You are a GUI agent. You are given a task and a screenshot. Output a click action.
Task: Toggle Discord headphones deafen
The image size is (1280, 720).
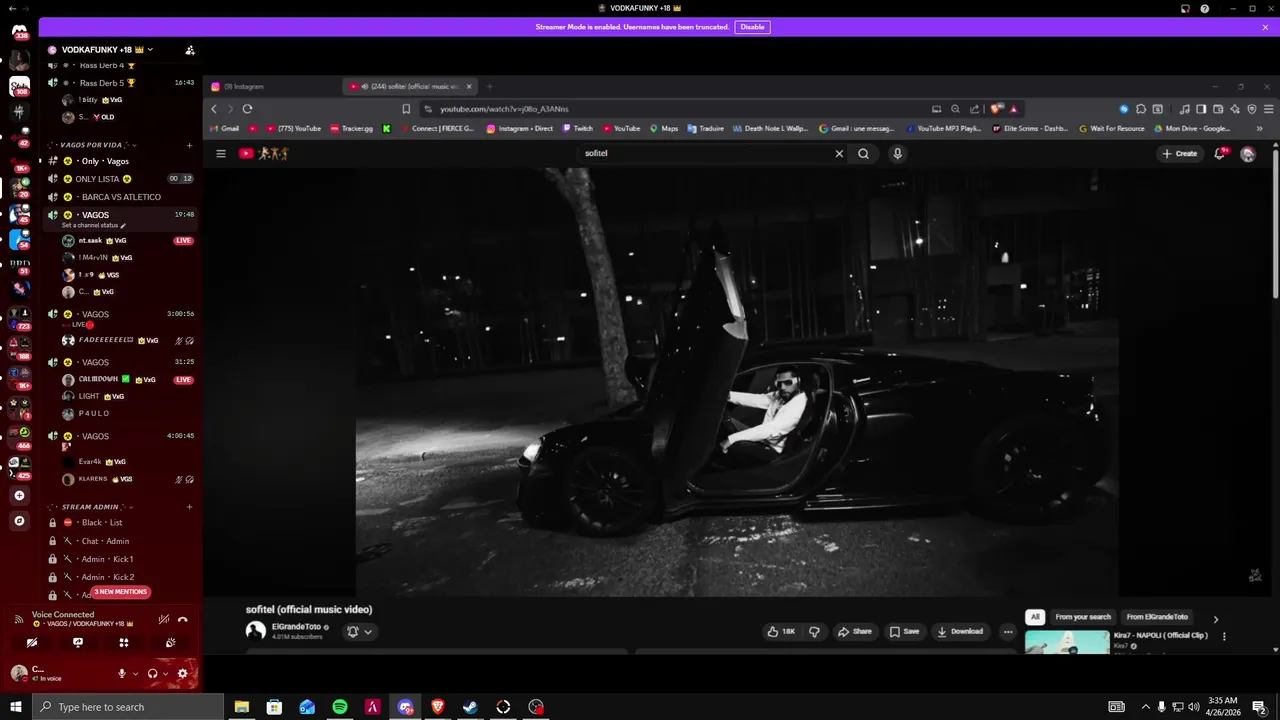click(152, 674)
